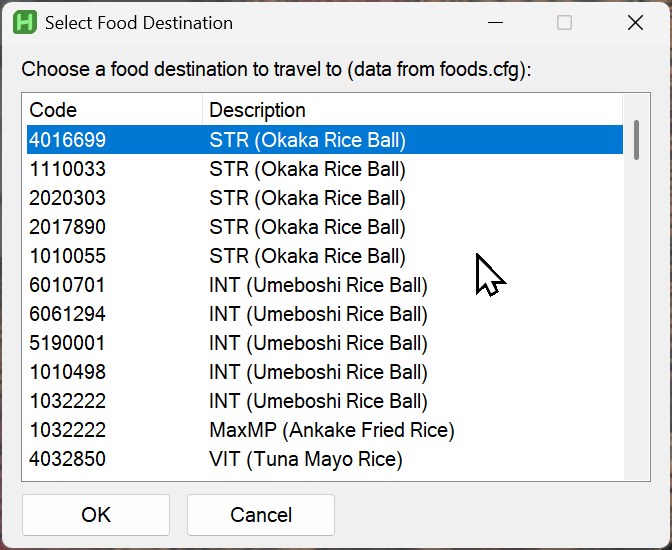
Task: Choose row with code 6061294
Action: (x=324, y=314)
